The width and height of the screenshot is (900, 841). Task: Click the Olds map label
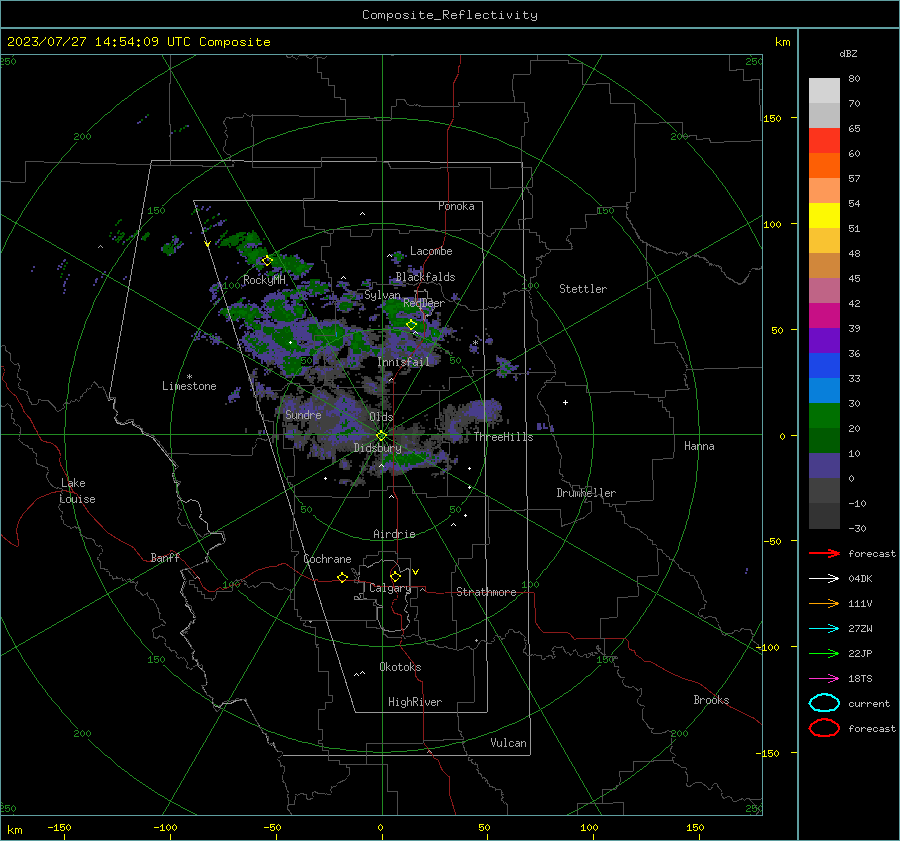(x=381, y=417)
